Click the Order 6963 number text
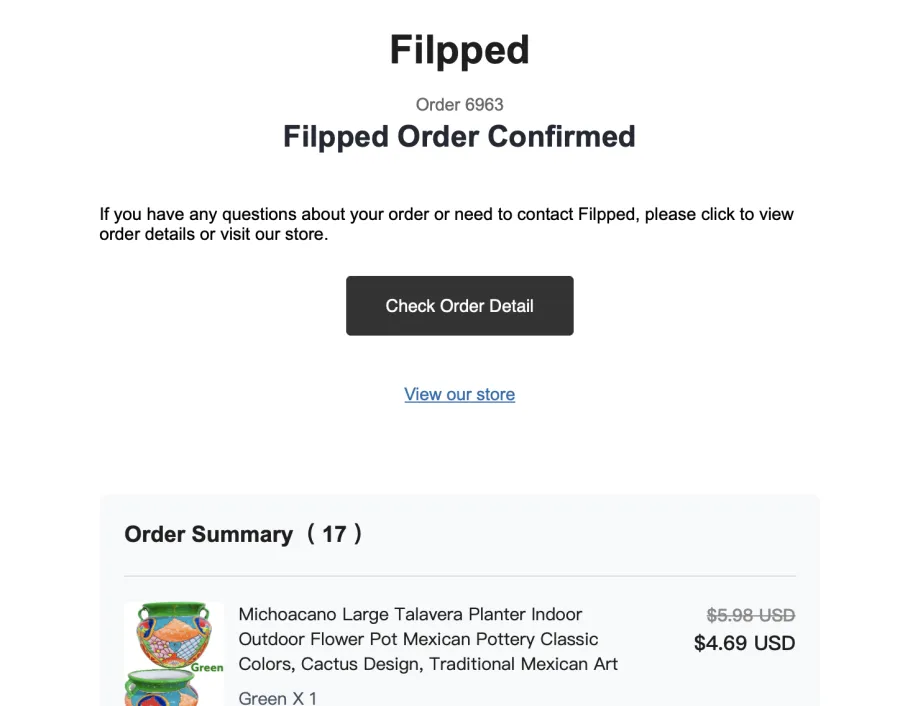 [459, 104]
